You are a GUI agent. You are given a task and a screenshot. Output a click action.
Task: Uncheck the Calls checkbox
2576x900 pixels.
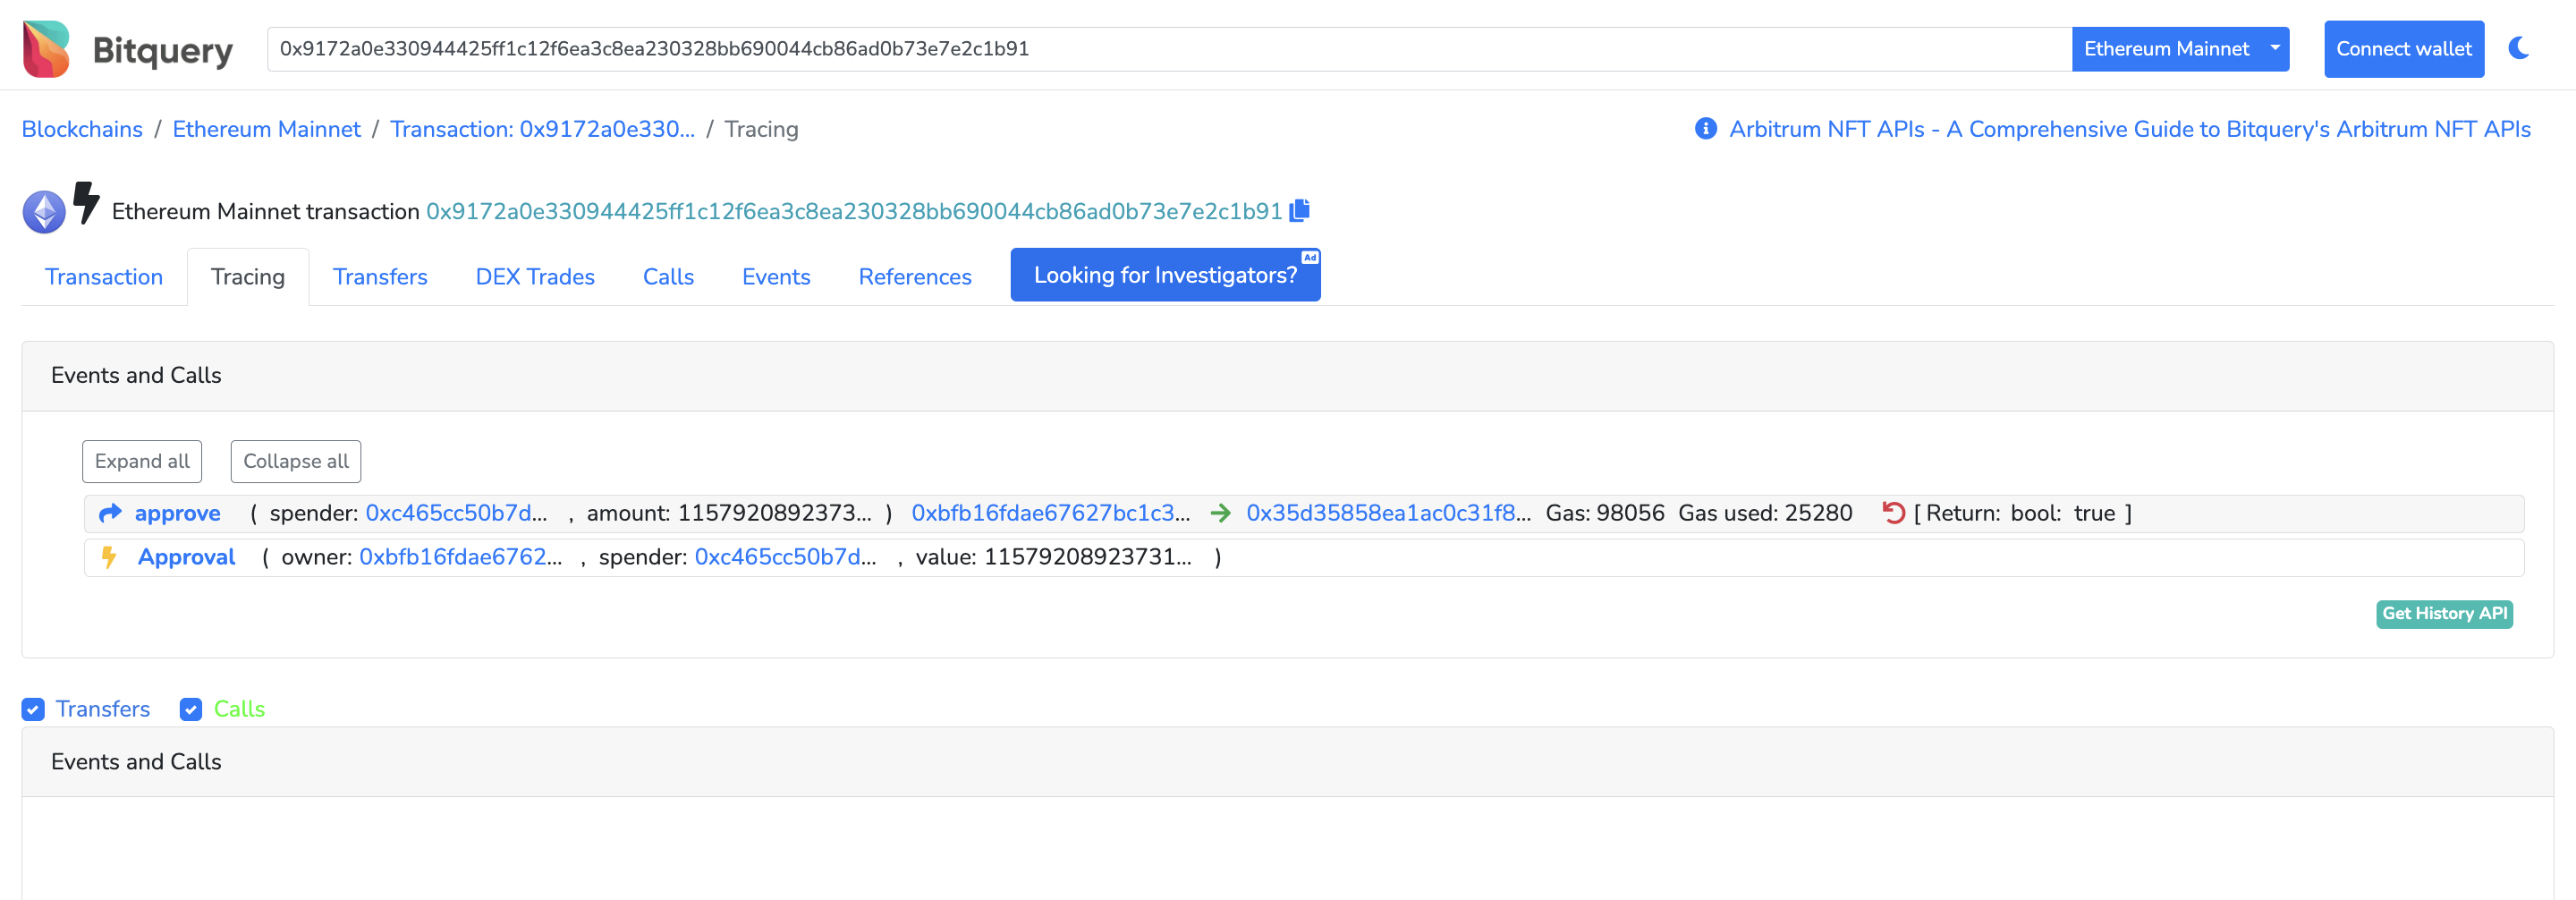(191, 709)
